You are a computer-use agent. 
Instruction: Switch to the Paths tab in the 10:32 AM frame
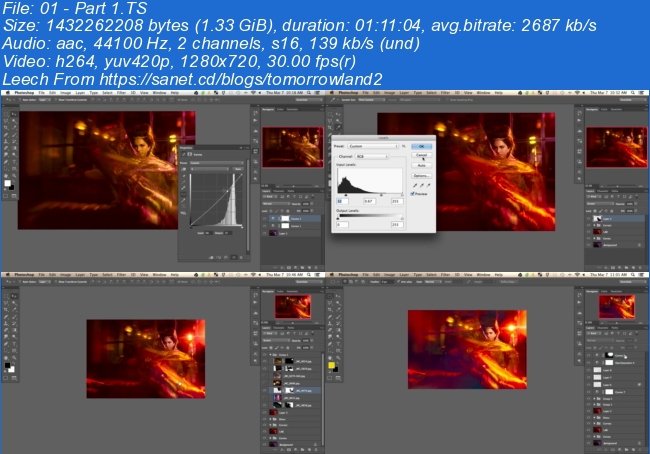click(614, 191)
